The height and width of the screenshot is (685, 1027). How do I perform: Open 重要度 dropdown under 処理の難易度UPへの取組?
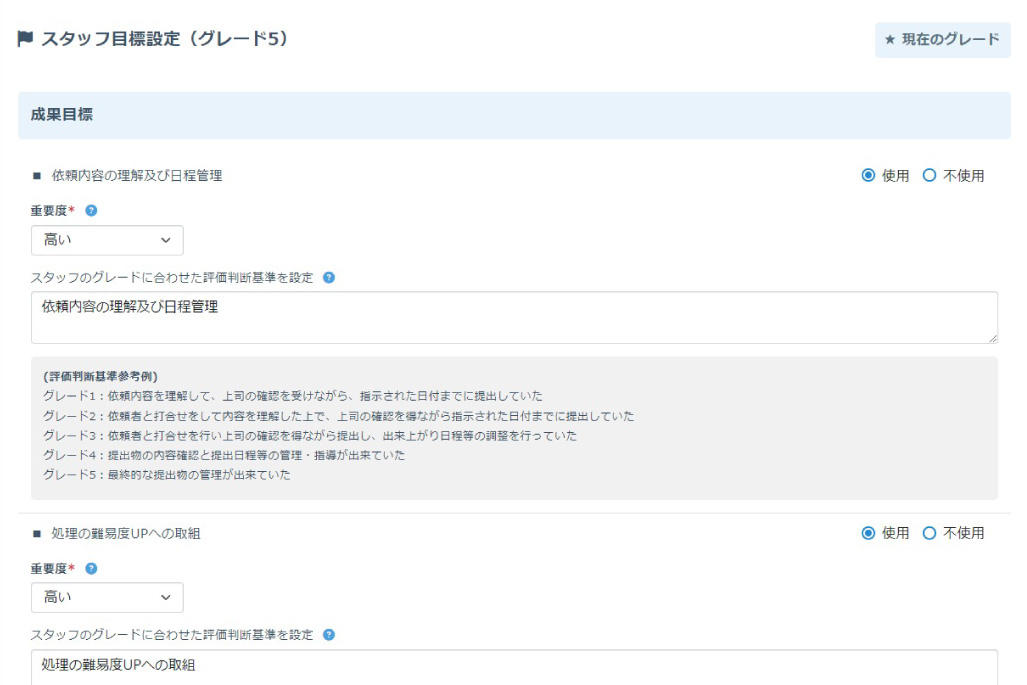(107, 597)
